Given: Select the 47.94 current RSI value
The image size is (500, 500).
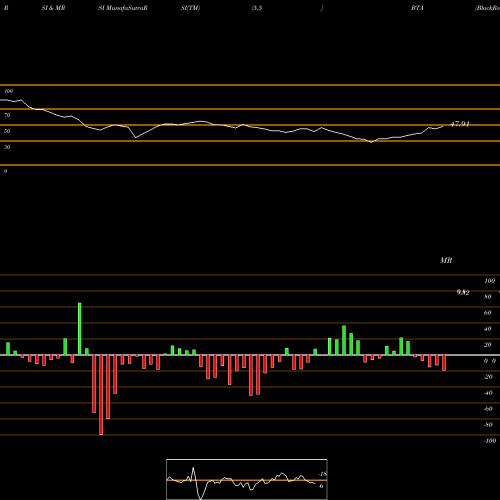Looking at the screenshot, I should [460, 124].
